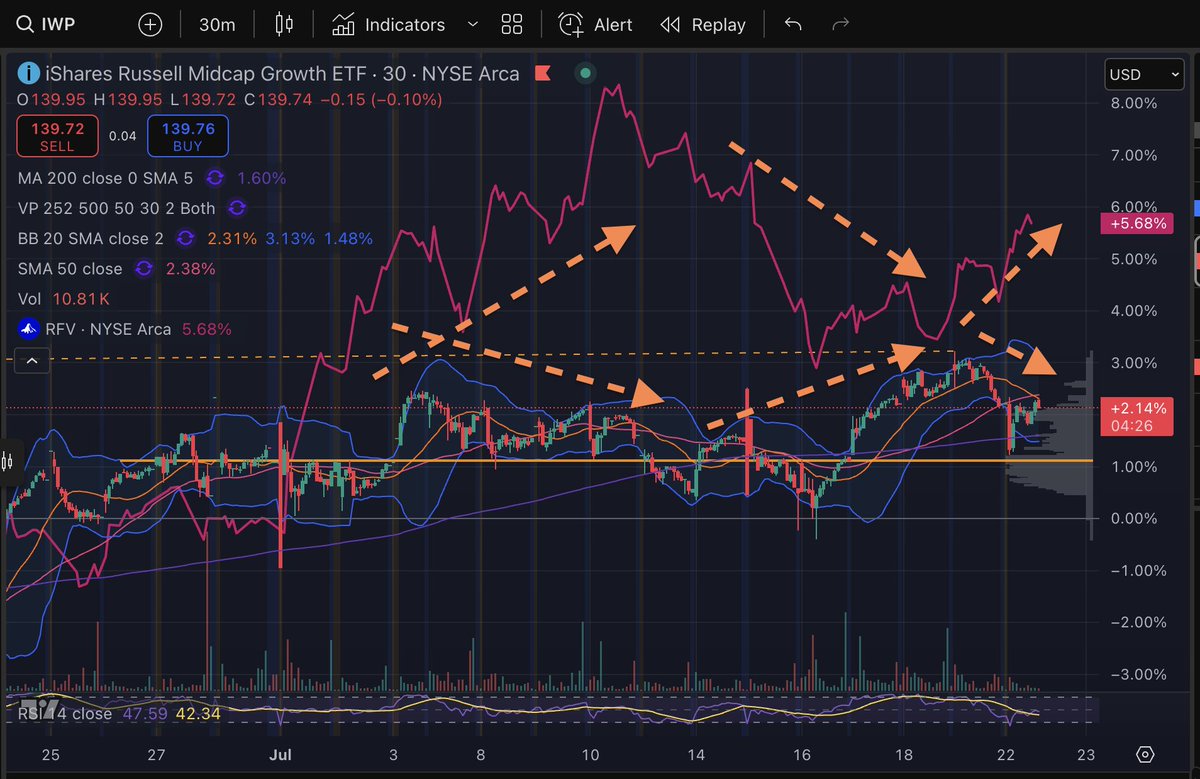Image resolution: width=1200 pixels, height=779 pixels.
Task: Click the BB 20 SMA row refresh icon
Action: coord(185,238)
